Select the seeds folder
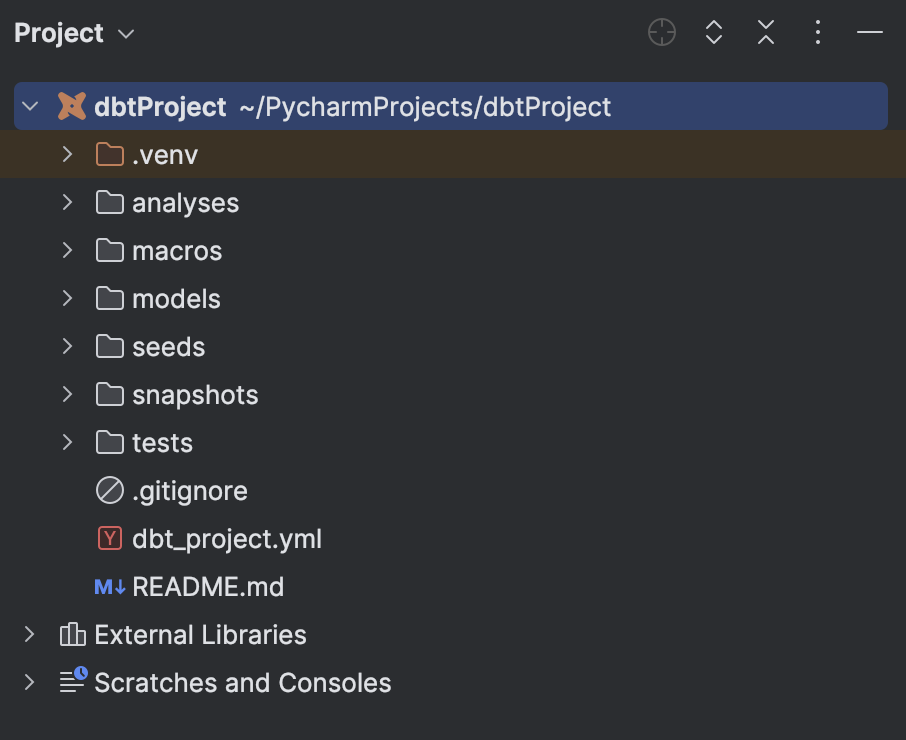This screenshot has height=740, width=906. [168, 346]
